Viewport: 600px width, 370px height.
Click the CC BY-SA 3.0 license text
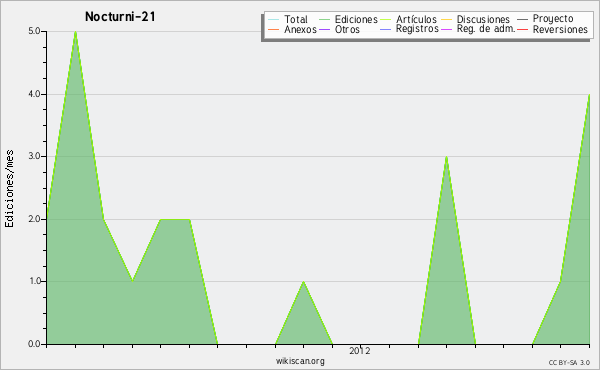point(569,362)
